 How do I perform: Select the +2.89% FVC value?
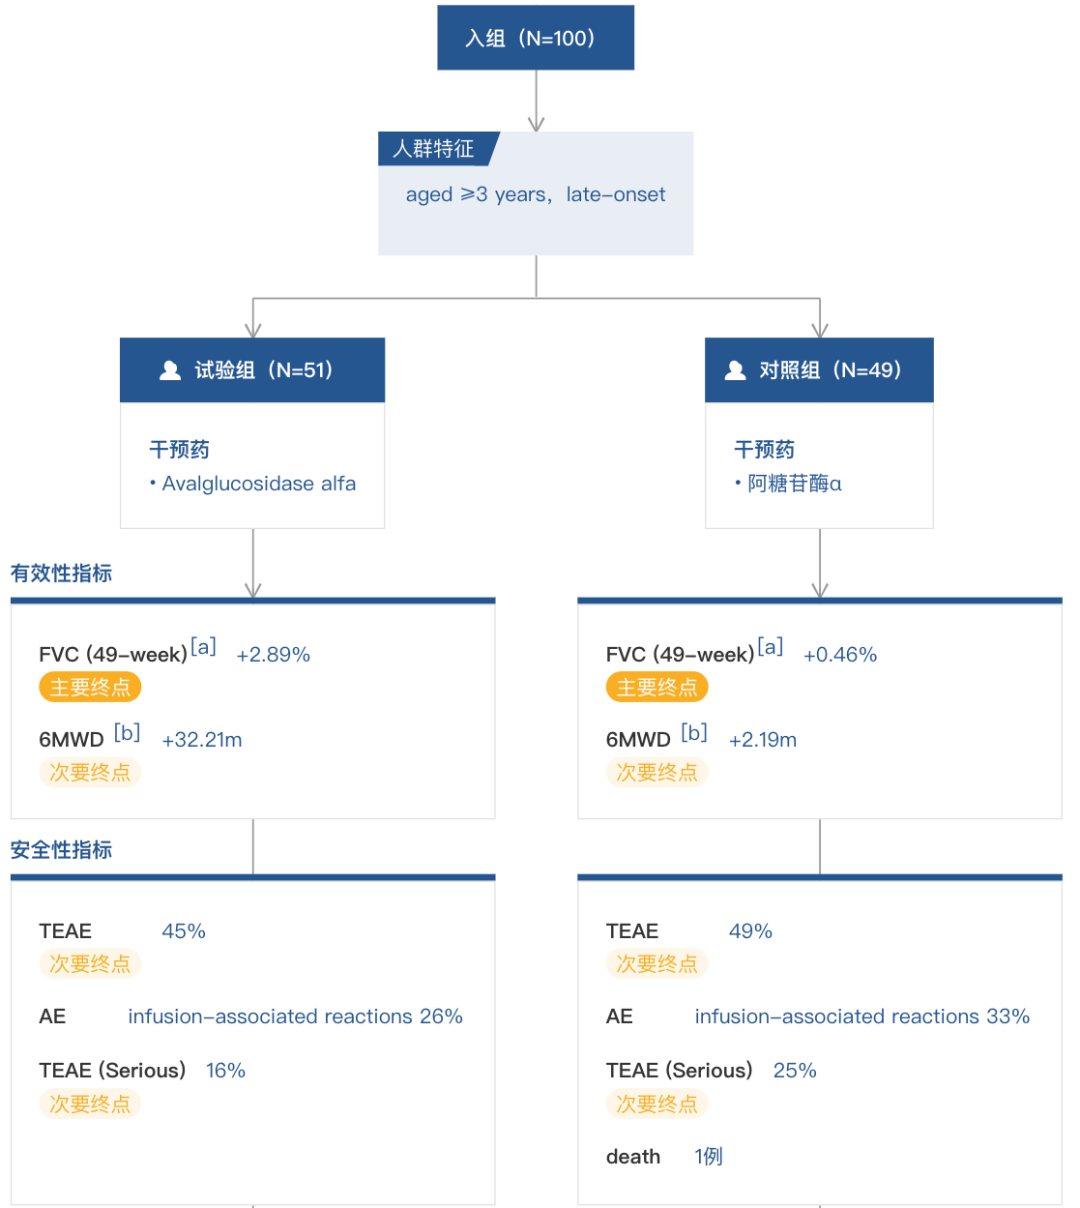point(273,655)
